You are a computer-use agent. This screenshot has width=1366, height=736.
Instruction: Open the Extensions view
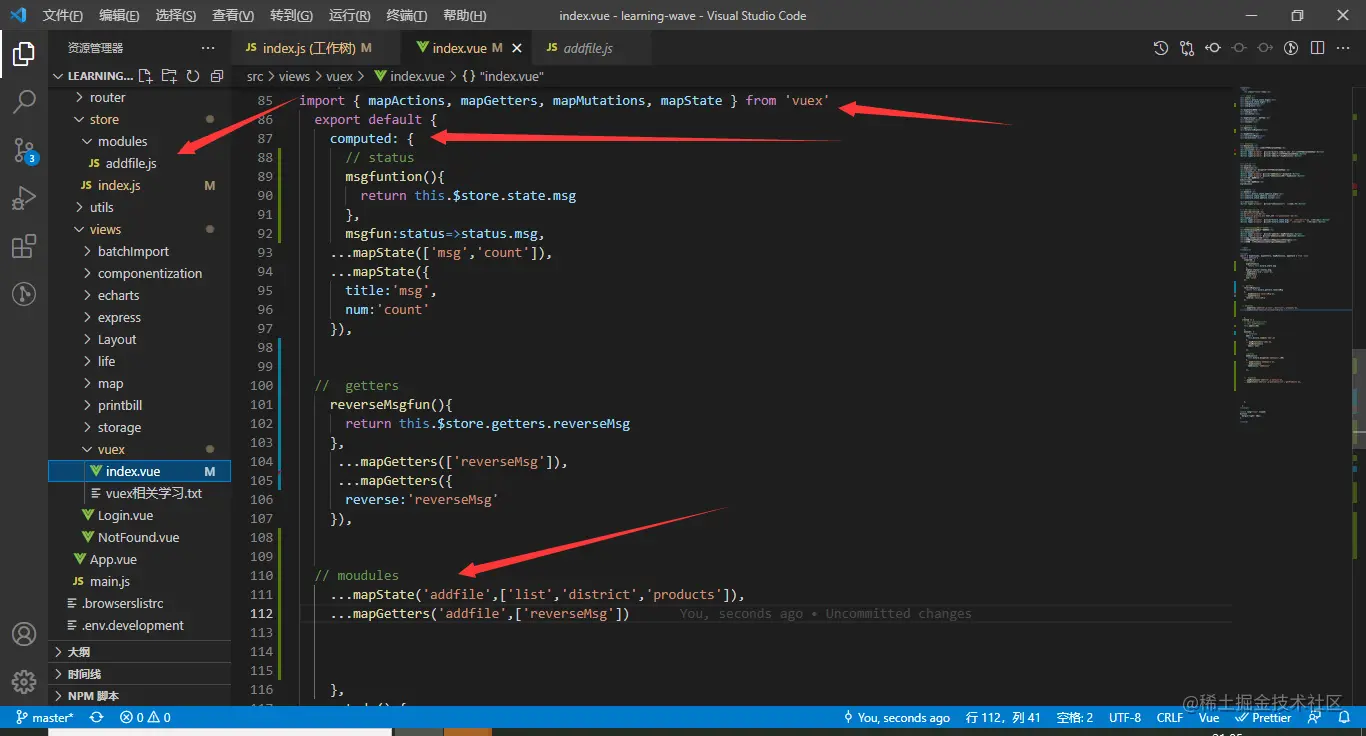pos(24,246)
